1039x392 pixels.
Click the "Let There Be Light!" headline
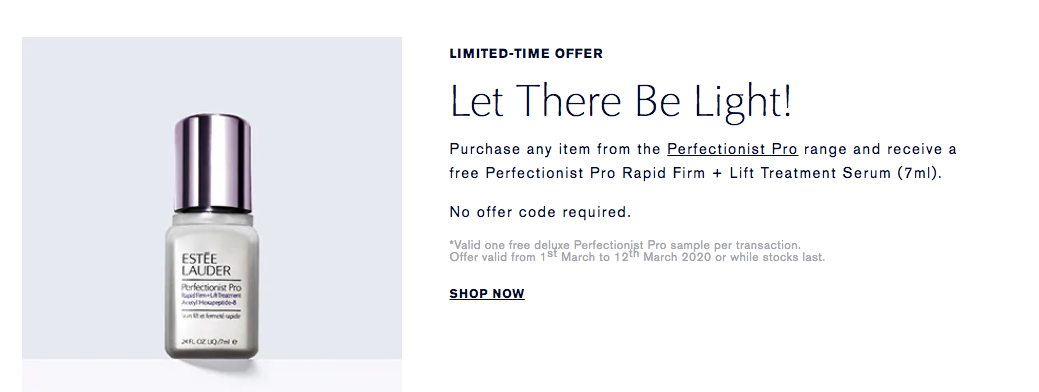coord(621,102)
